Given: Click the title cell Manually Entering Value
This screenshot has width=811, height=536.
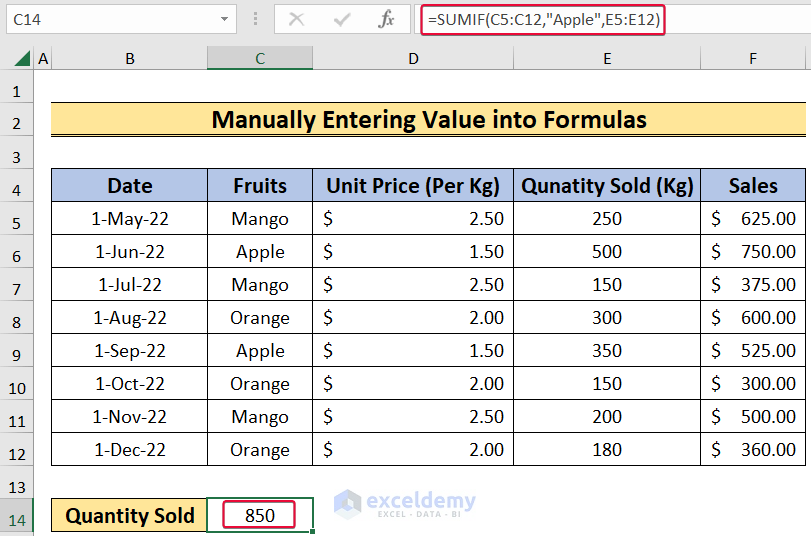Looking at the screenshot, I should (x=429, y=120).
